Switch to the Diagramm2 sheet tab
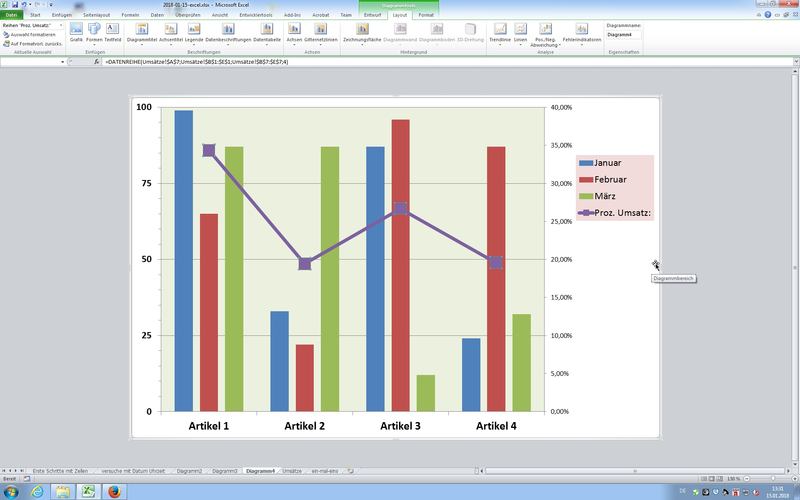This screenshot has height=500, width=800. 189,471
